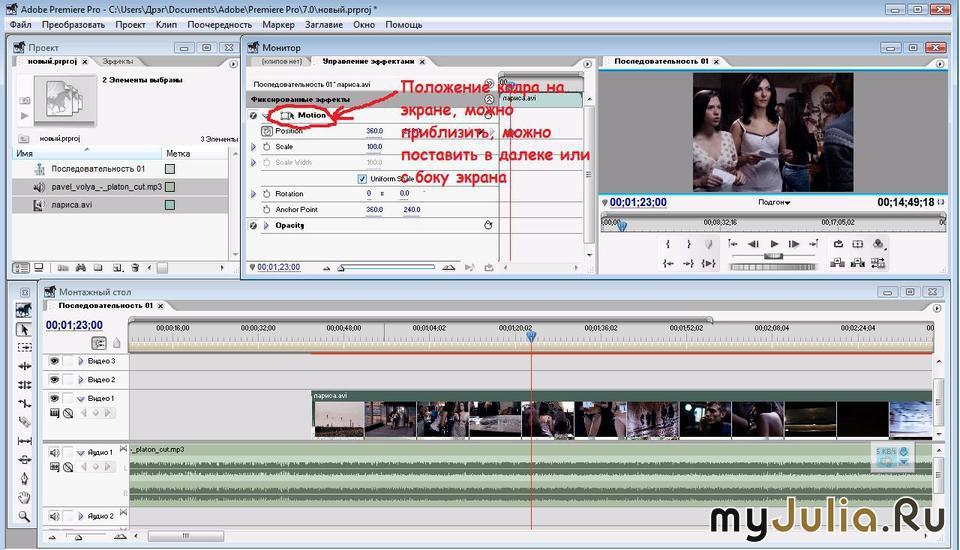Expand the Opacity effect
Screen dimensions: 960x550
(x=266, y=225)
